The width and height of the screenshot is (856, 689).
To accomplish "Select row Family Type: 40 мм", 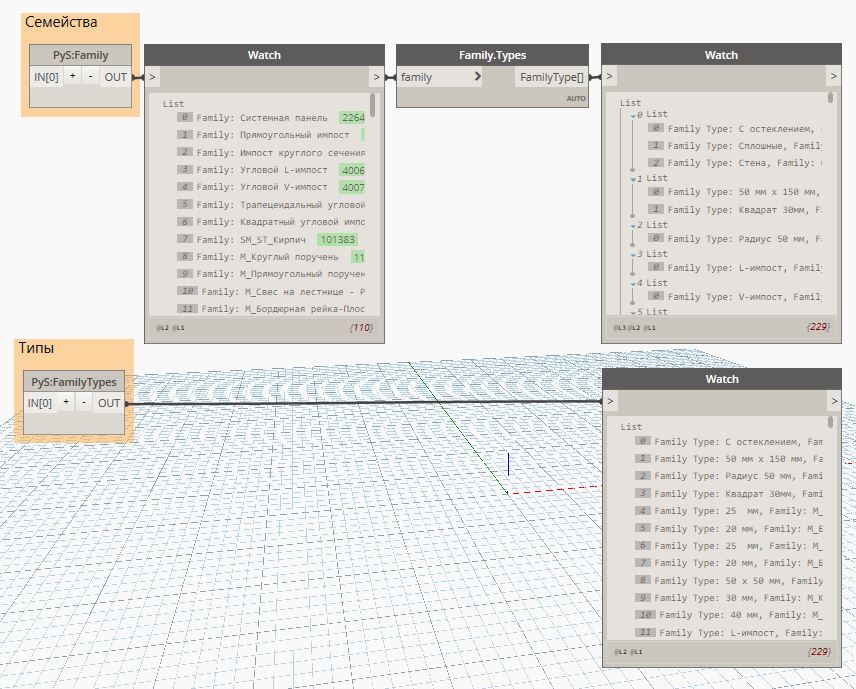I will click(729, 615).
